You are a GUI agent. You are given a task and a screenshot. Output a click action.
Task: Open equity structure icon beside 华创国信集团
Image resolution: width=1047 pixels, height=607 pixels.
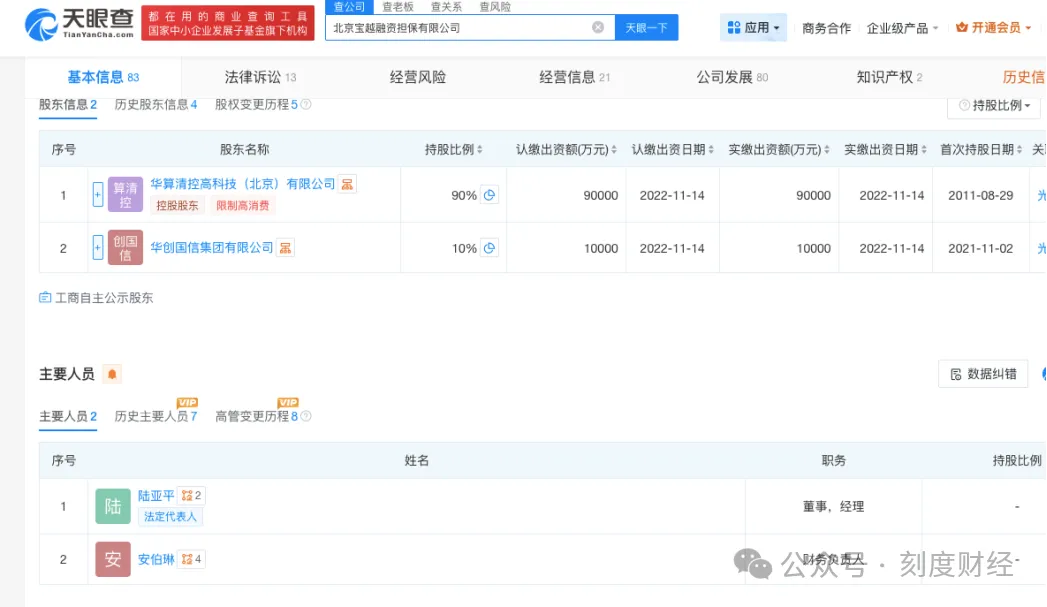point(285,248)
